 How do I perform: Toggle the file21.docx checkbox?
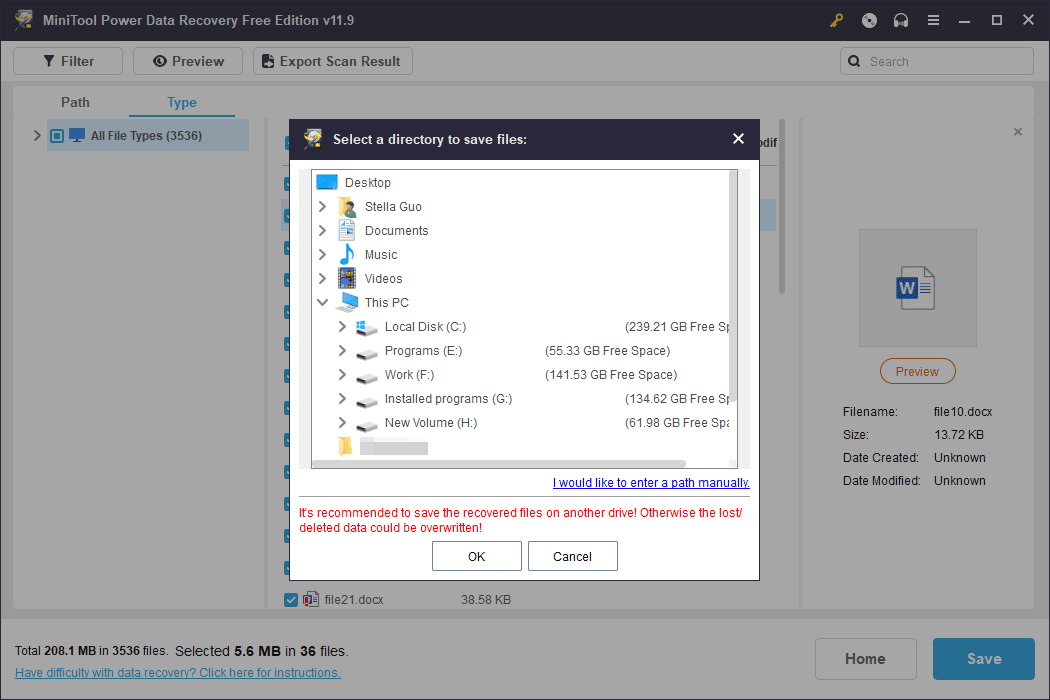point(291,600)
